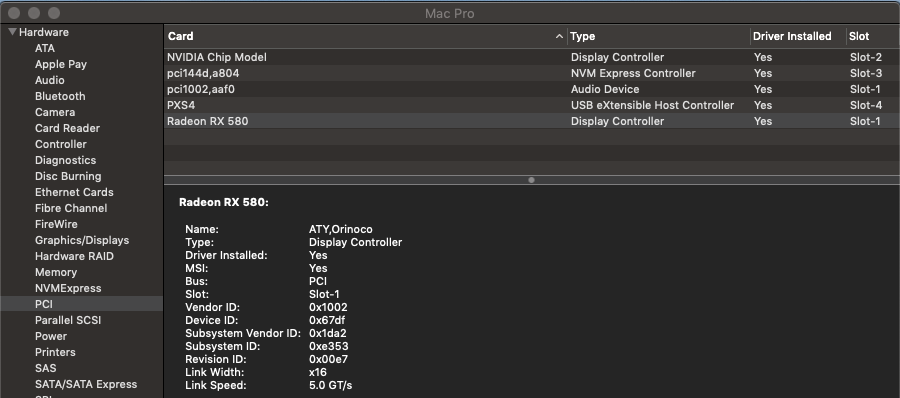Click Link Speed value 5.0 GT/s

point(330,385)
